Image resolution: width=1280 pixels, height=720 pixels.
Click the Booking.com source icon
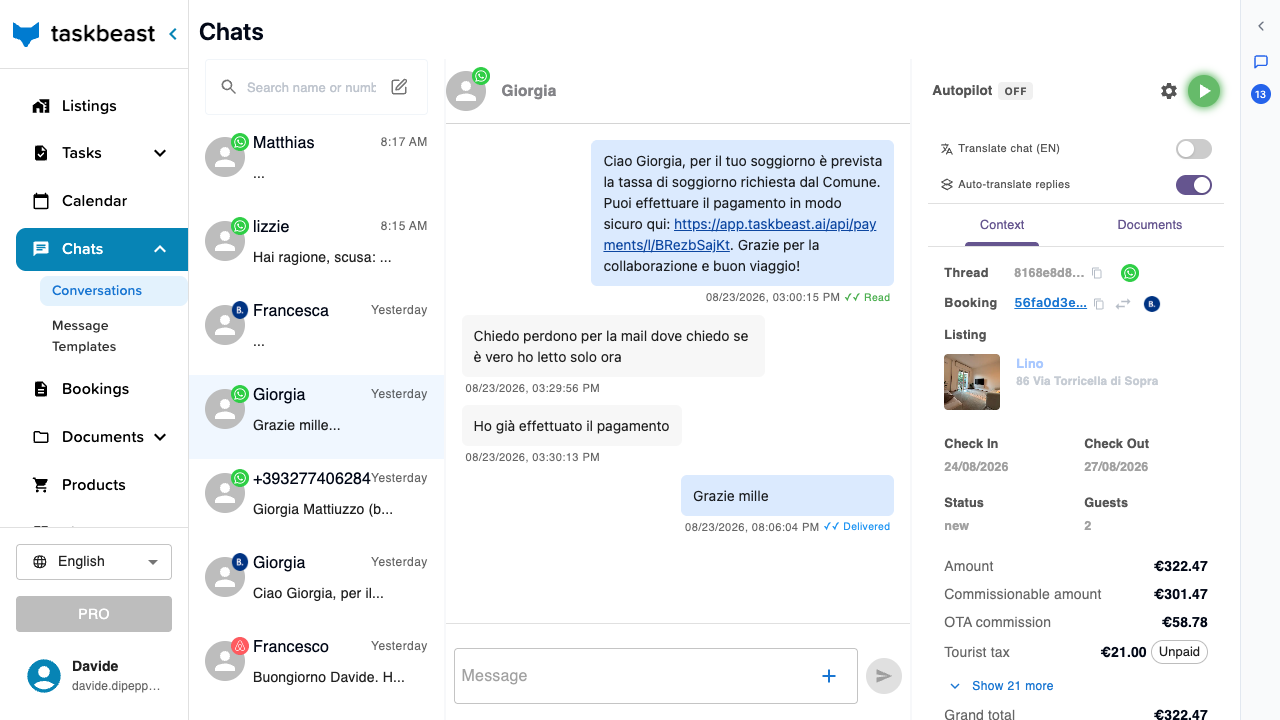click(1152, 304)
